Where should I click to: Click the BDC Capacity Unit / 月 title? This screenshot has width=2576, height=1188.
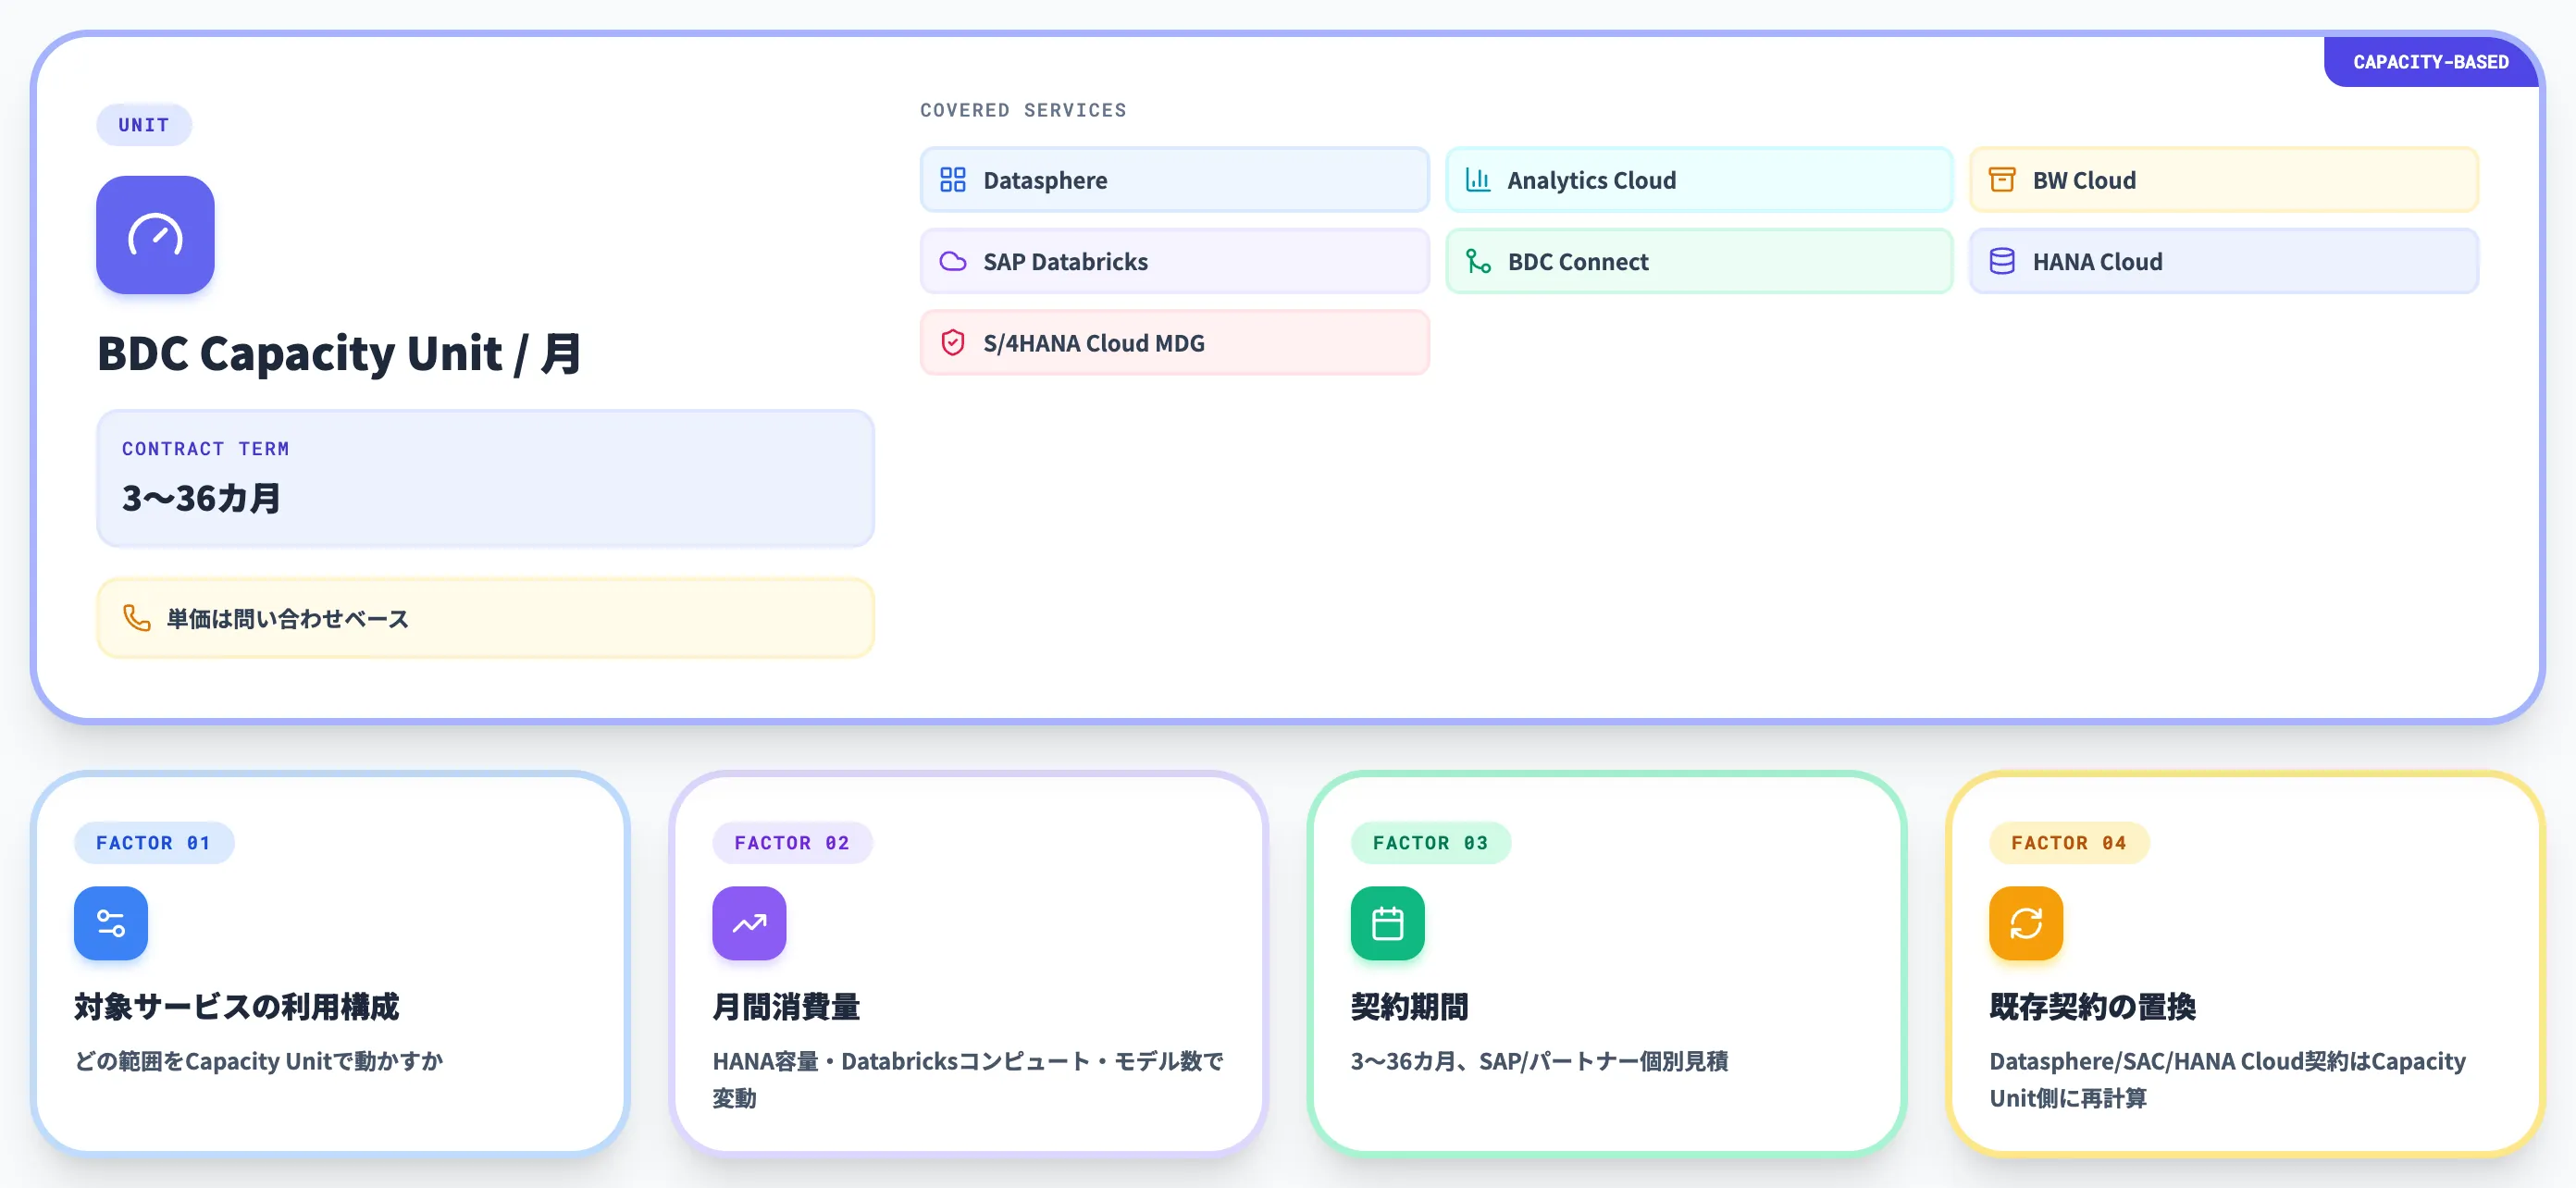(339, 353)
